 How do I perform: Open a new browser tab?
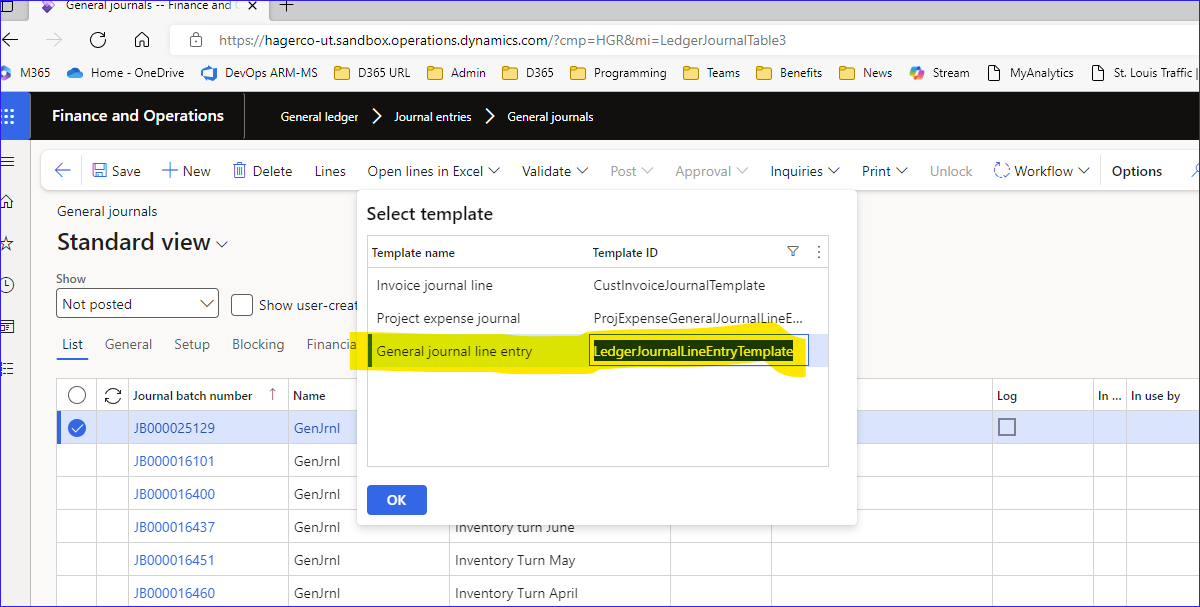point(286,6)
